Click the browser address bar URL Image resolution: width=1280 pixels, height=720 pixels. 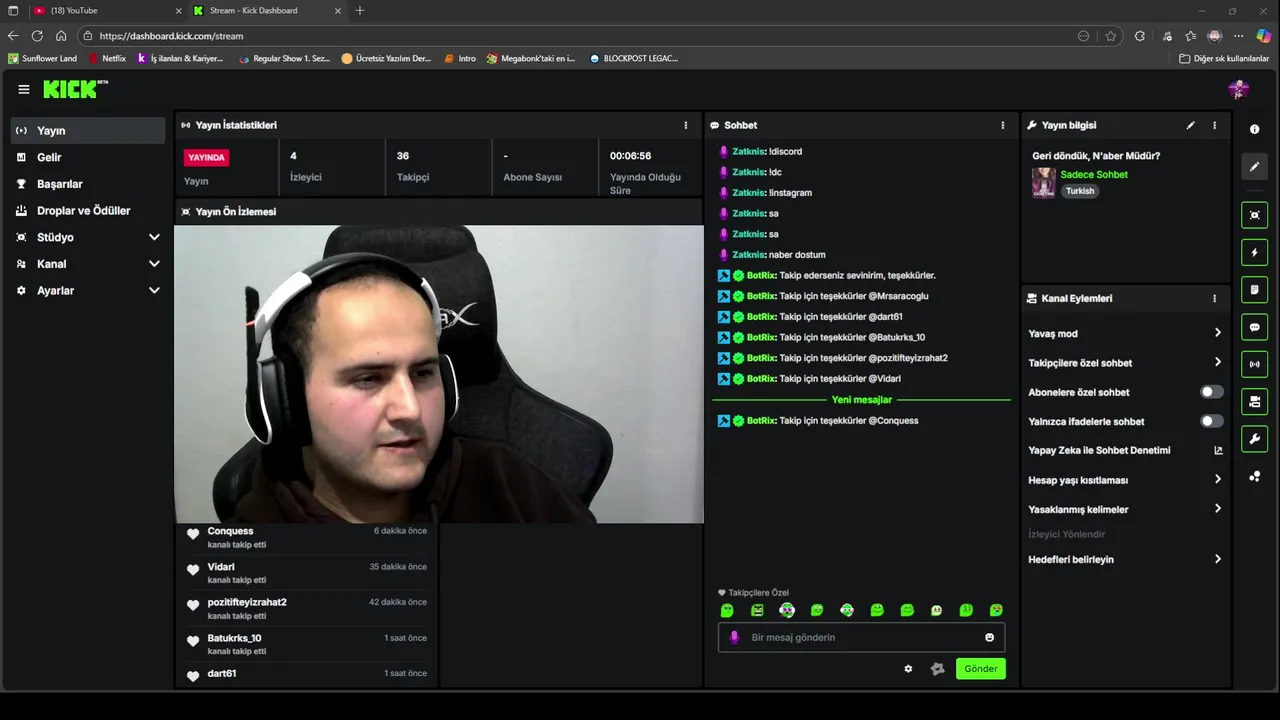point(171,36)
